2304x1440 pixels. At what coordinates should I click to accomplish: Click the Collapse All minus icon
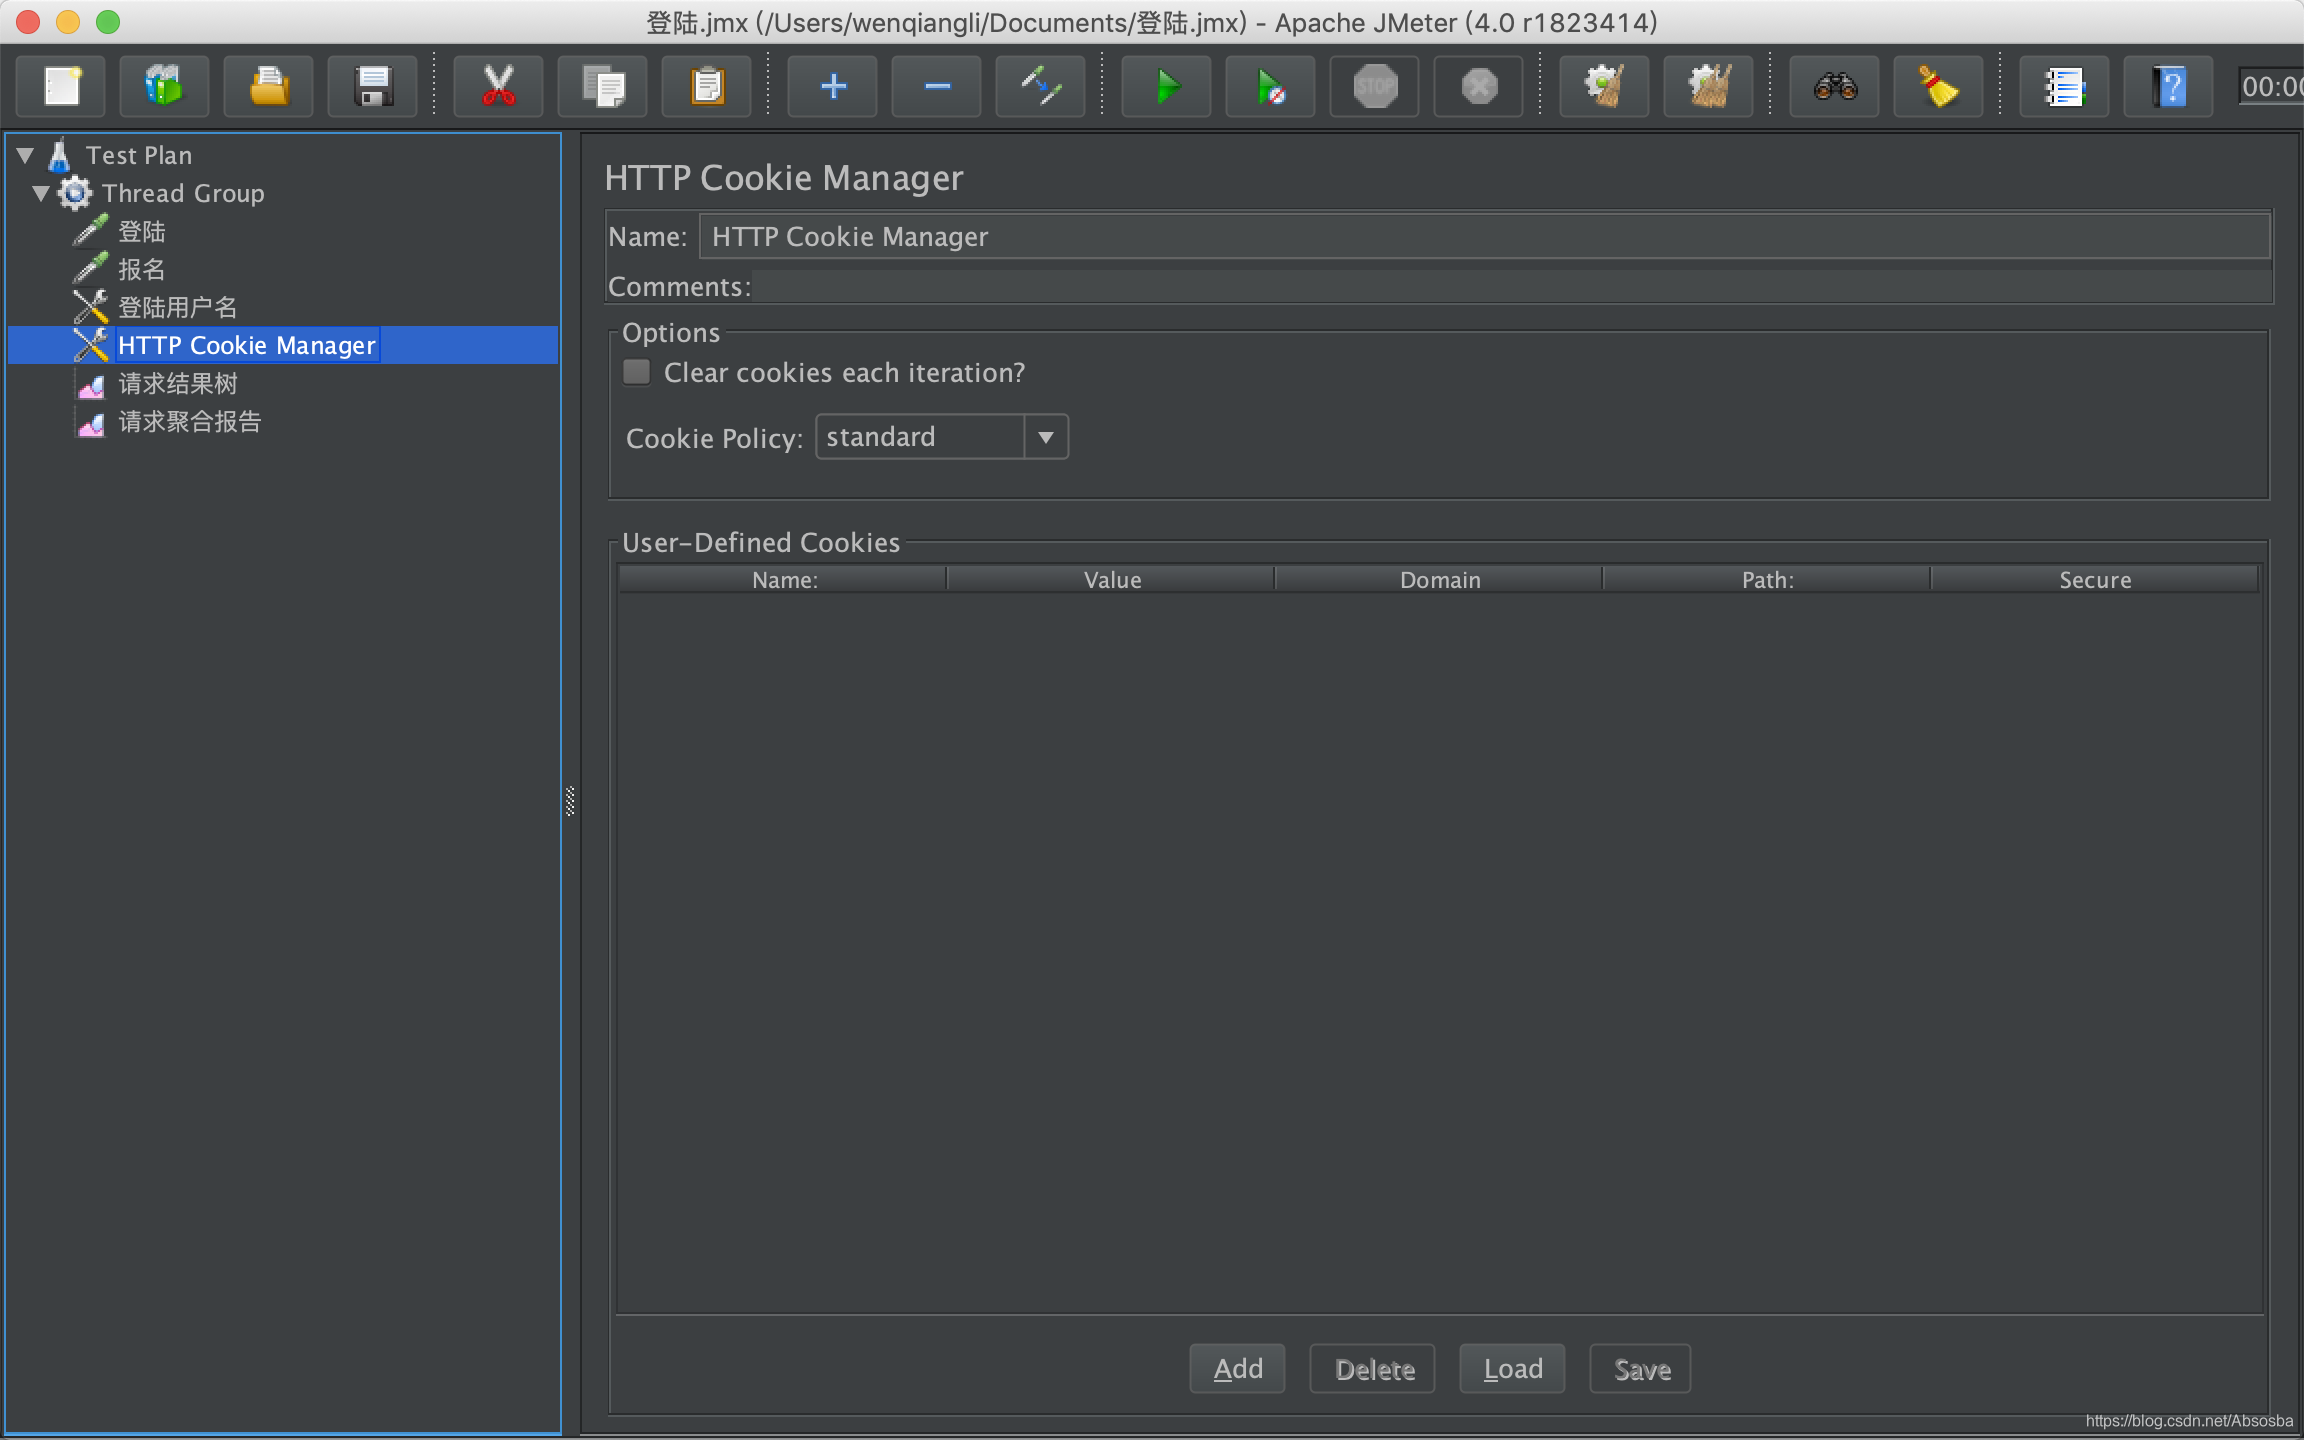936,86
